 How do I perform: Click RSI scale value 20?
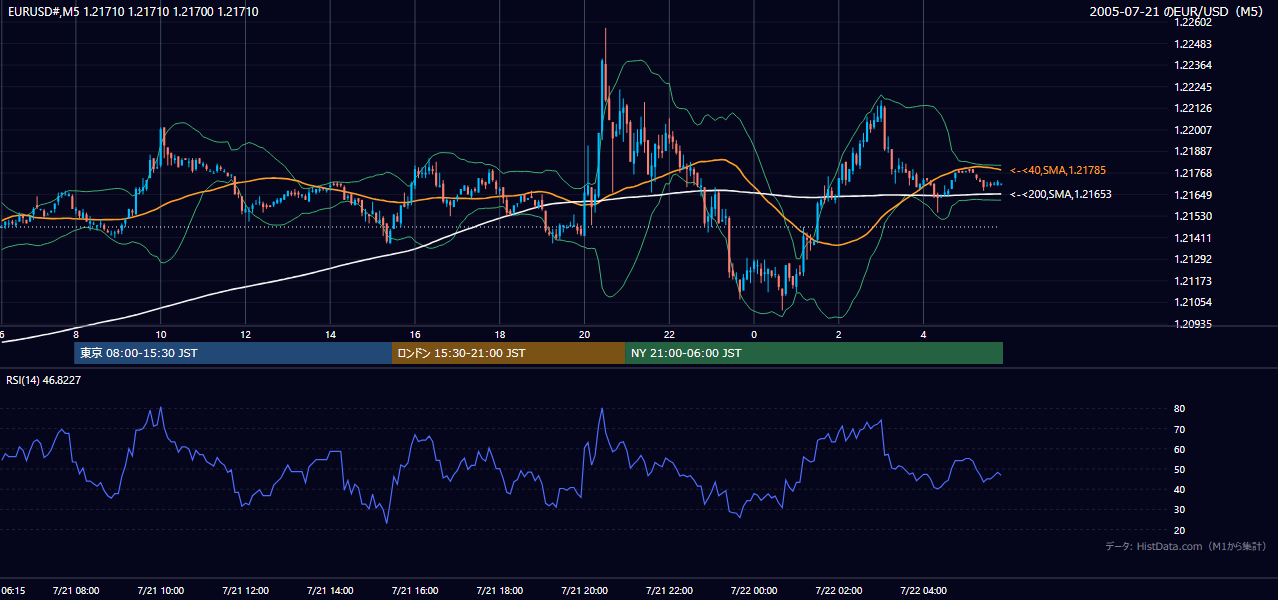coord(1180,530)
